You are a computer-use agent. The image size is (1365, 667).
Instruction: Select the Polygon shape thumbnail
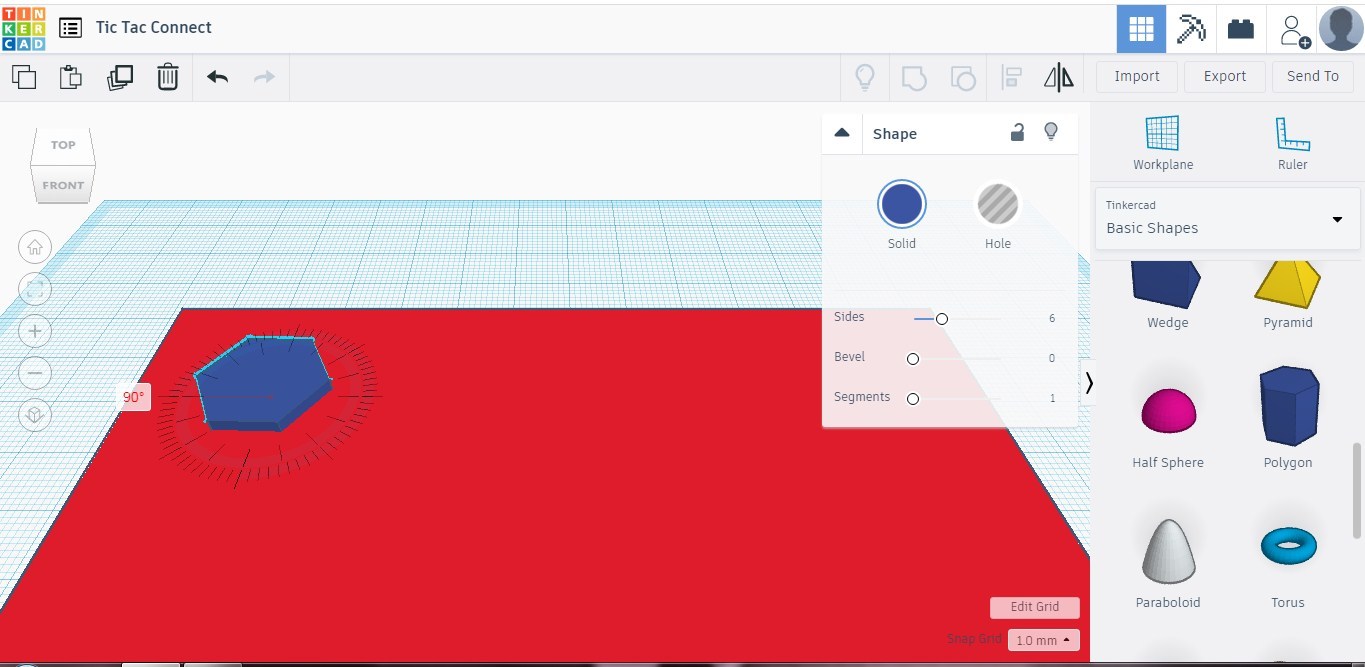[1287, 406]
